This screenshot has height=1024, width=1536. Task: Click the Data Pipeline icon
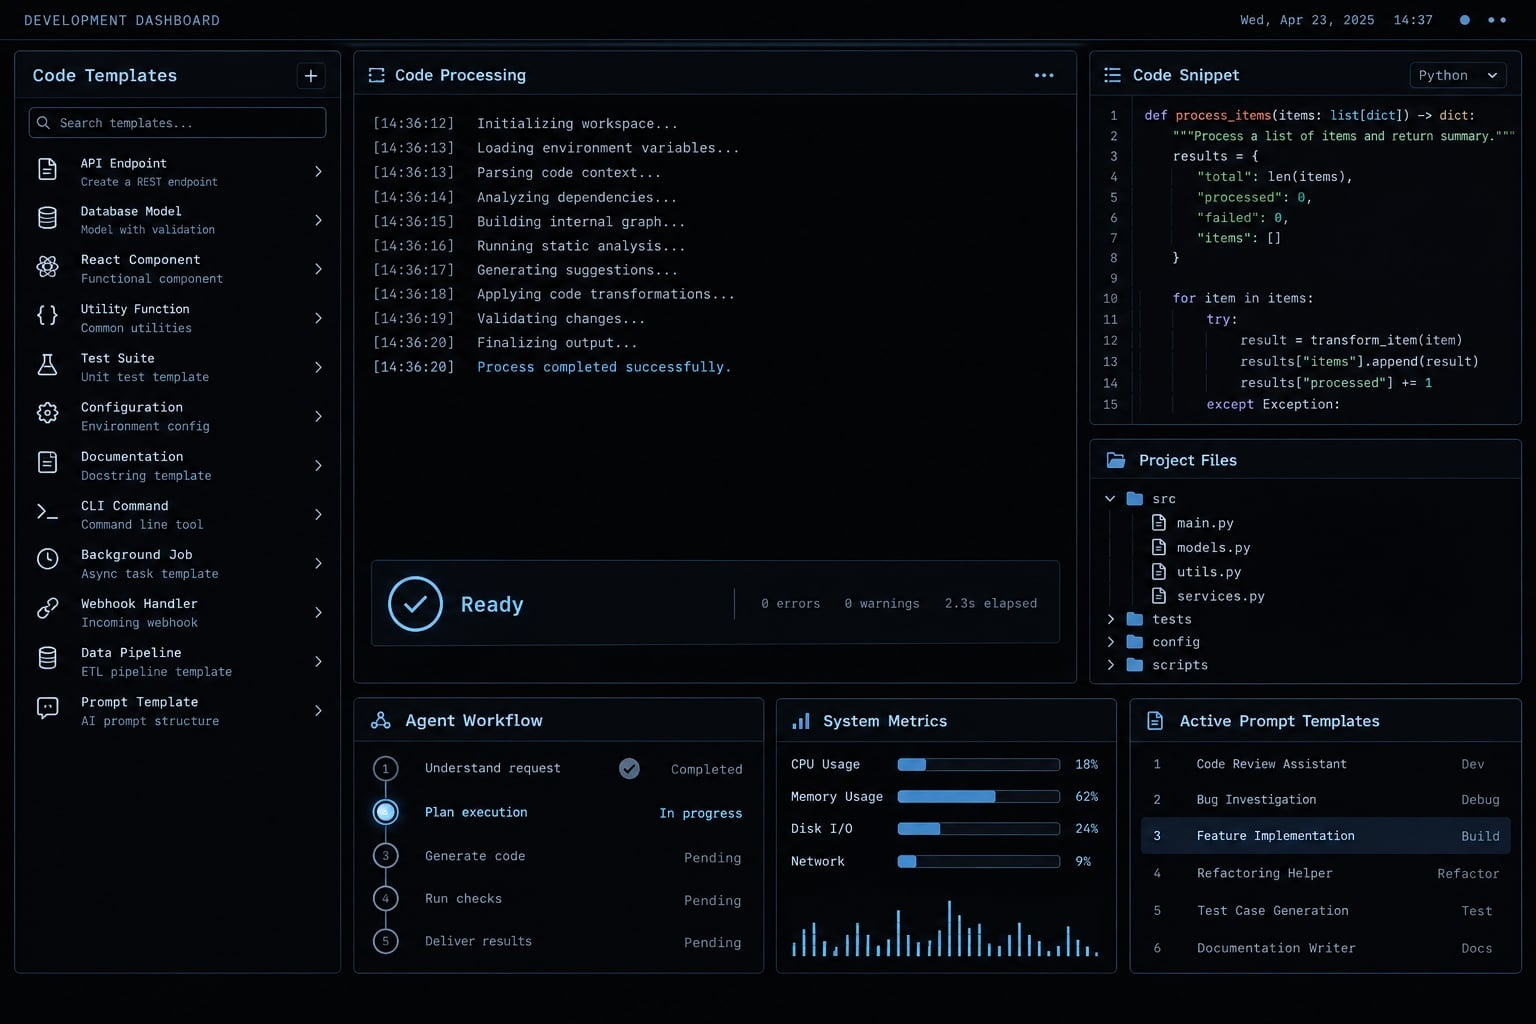47,658
